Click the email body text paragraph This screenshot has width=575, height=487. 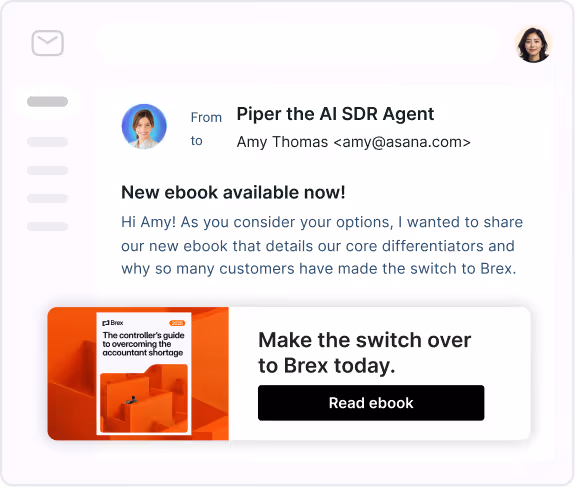[322, 245]
